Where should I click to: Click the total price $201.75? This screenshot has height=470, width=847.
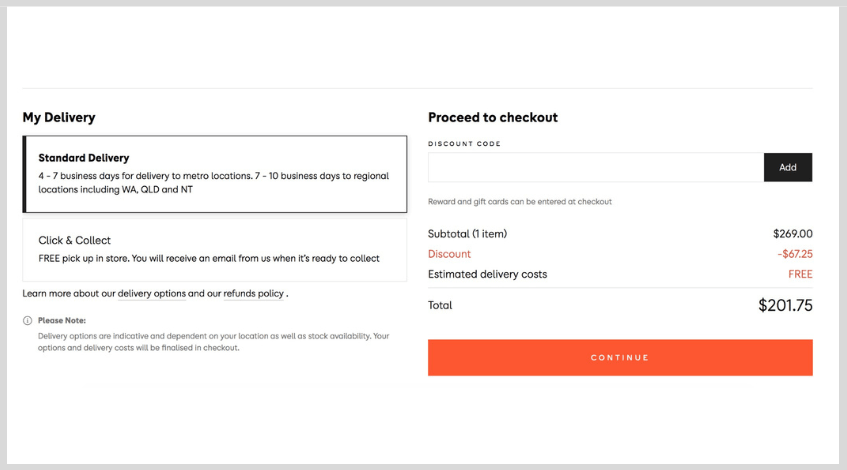coord(785,305)
